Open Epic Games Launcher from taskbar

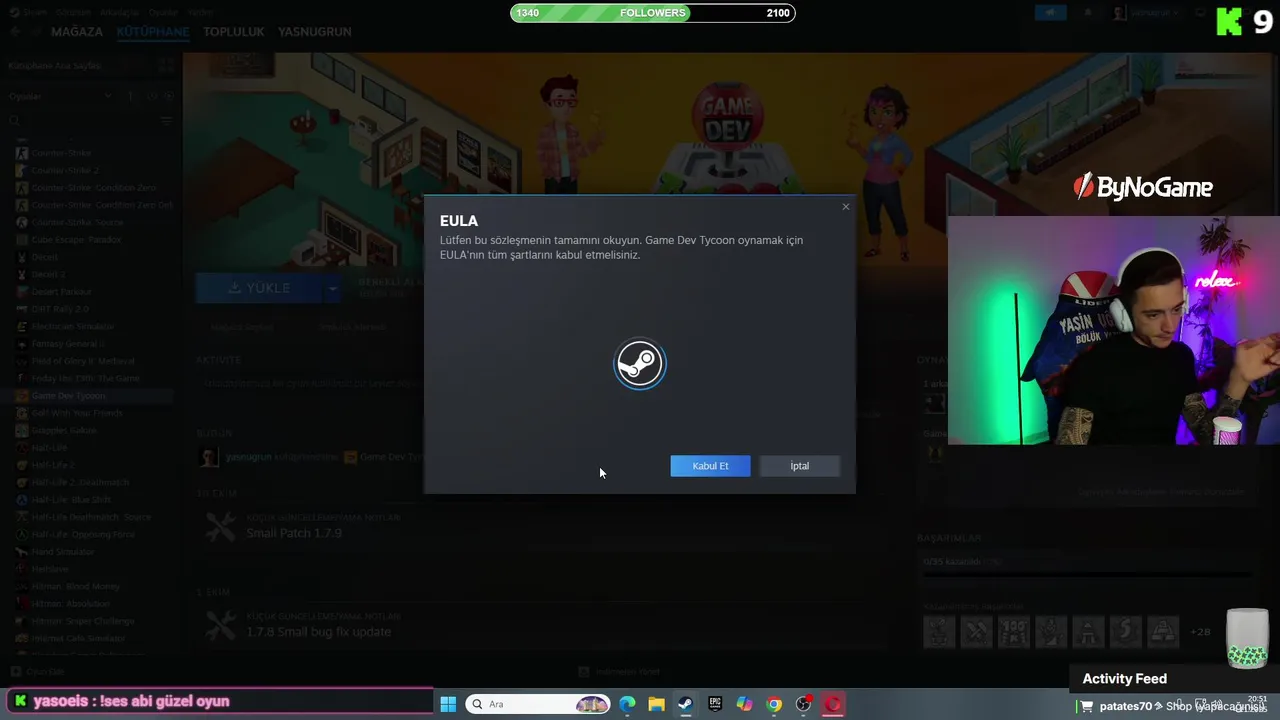tap(715, 704)
